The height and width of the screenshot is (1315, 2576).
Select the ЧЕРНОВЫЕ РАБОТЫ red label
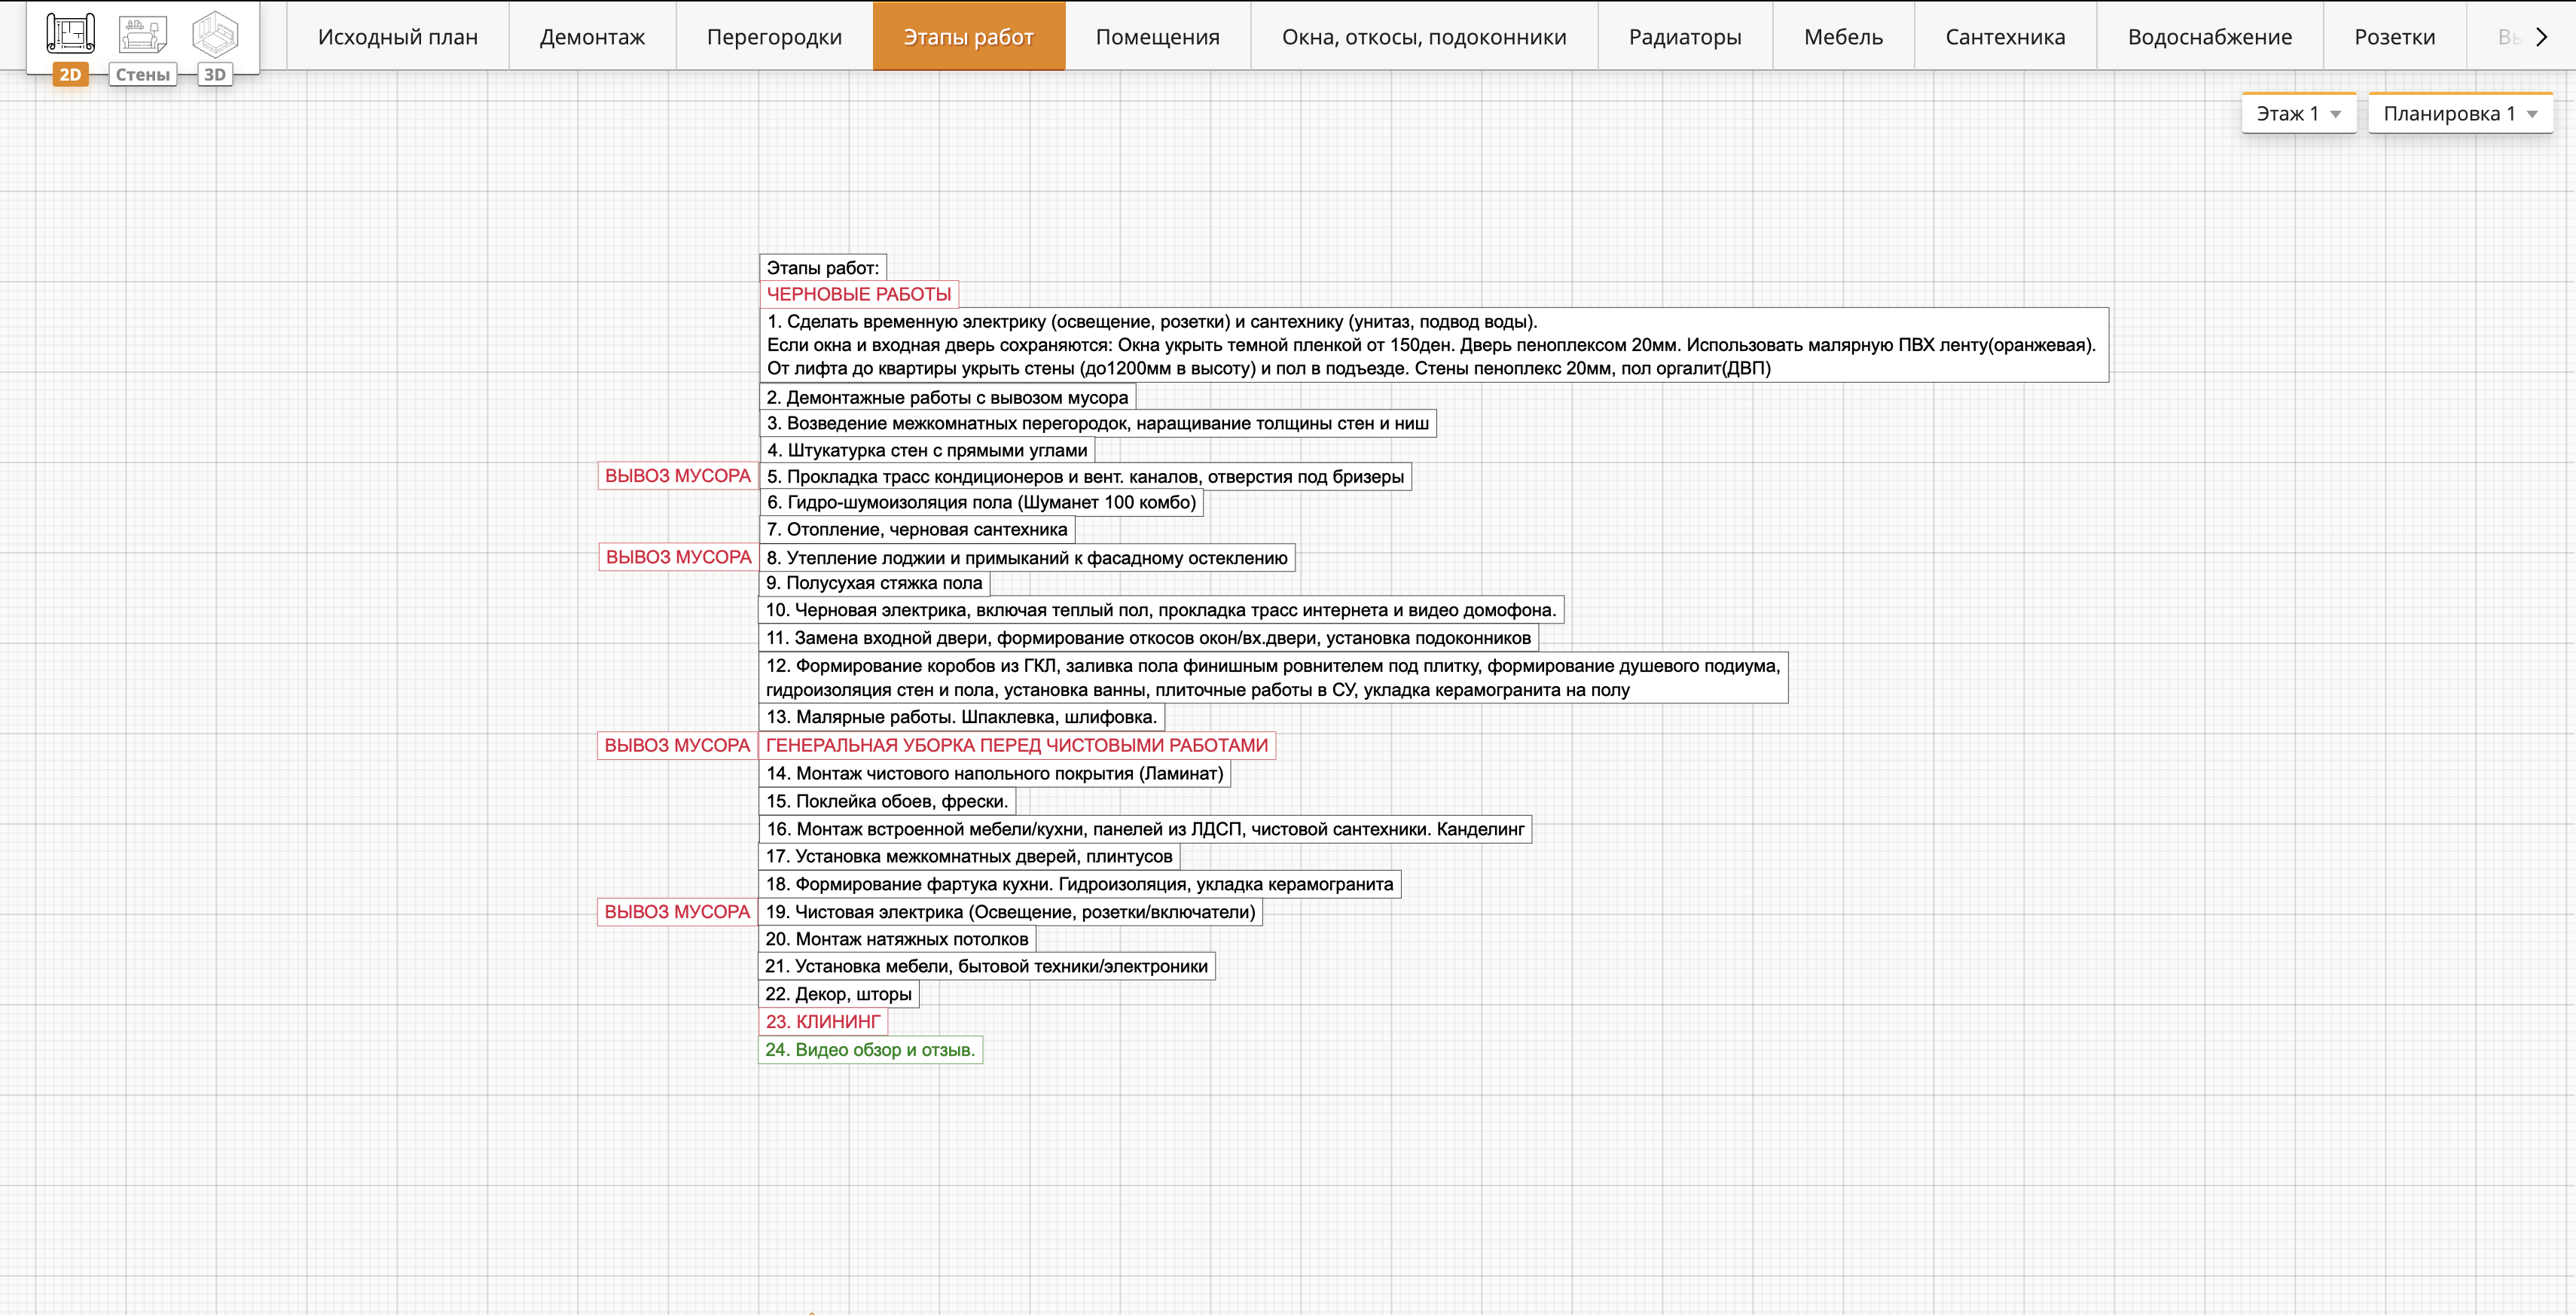[x=858, y=294]
